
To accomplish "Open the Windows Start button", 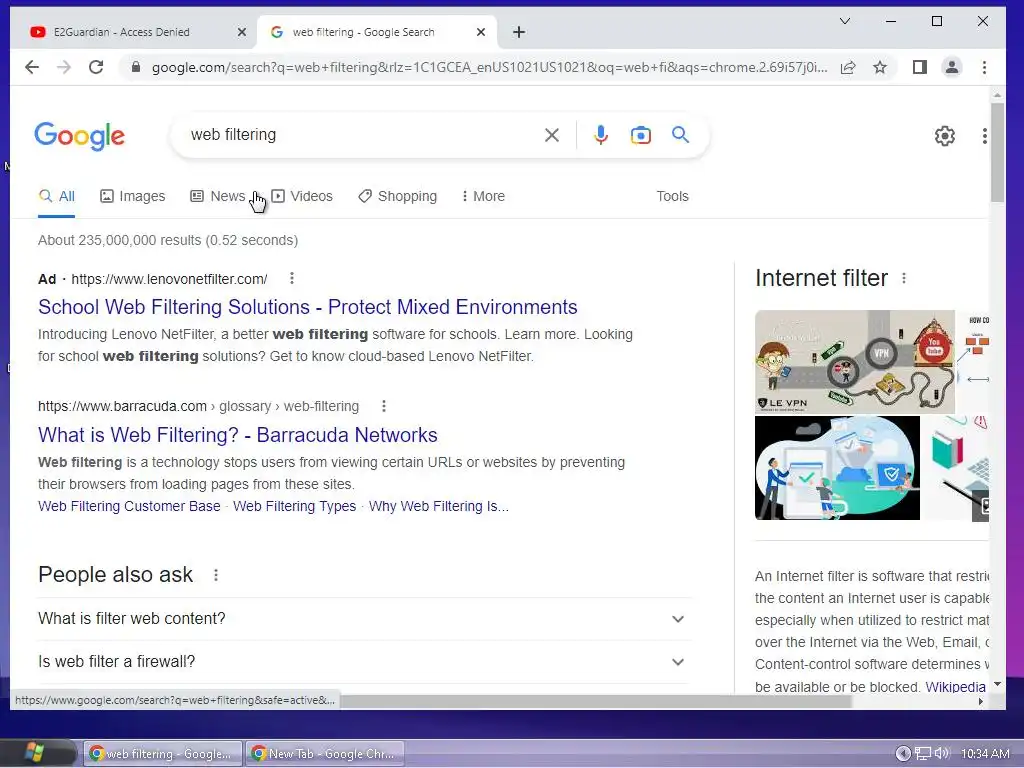I will (x=35, y=753).
